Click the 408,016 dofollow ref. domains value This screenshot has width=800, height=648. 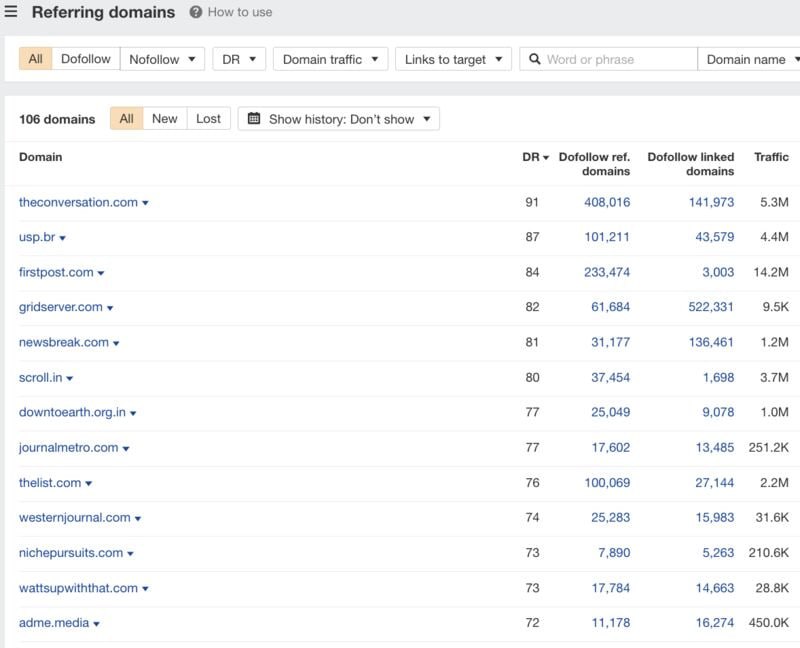pyautogui.click(x=607, y=202)
